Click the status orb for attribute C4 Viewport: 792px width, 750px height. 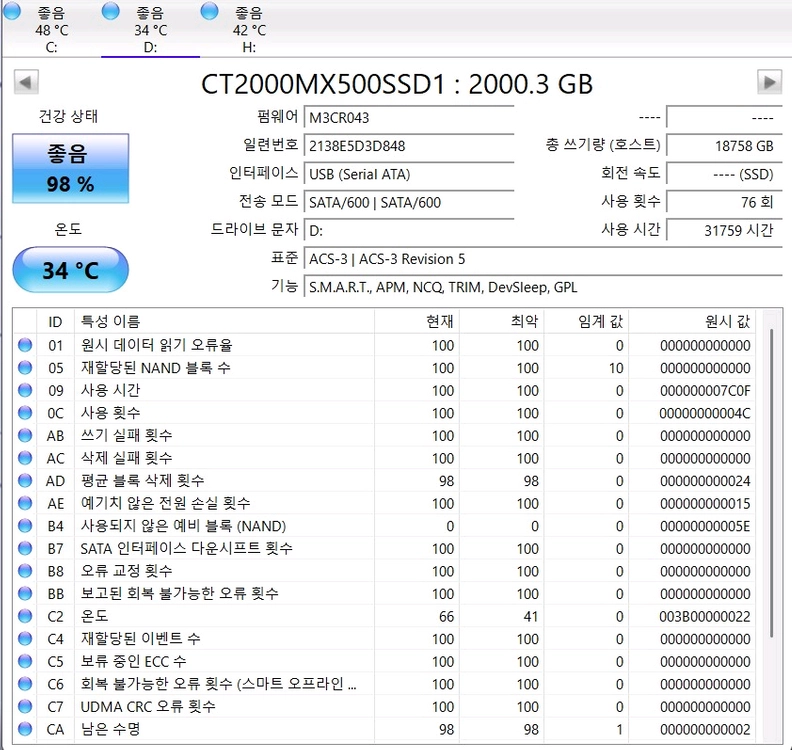[25, 639]
